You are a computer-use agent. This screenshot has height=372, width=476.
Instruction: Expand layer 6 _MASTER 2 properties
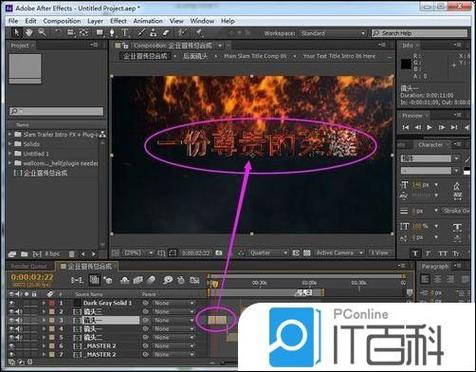(x=44, y=346)
